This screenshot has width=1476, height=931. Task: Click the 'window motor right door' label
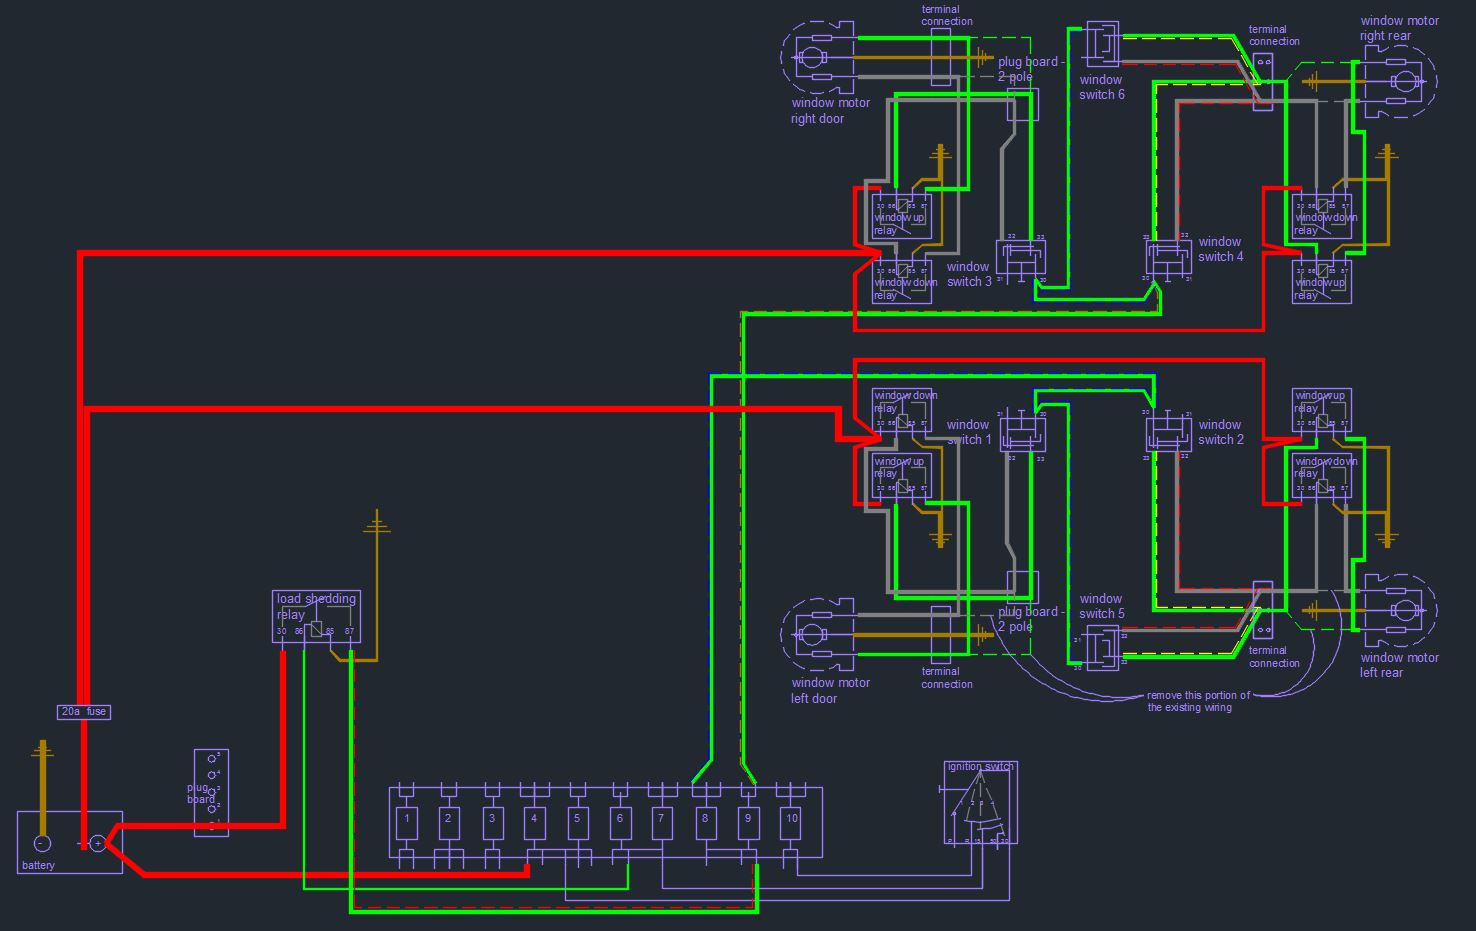pos(830,110)
